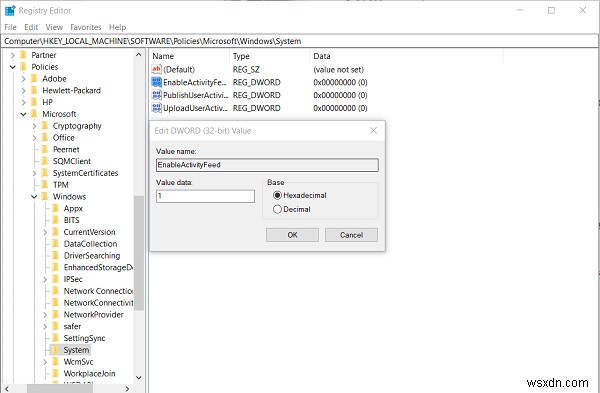The image size is (600, 393).
Task: Click the Hewlett-Packard folder icon
Action: (34, 90)
